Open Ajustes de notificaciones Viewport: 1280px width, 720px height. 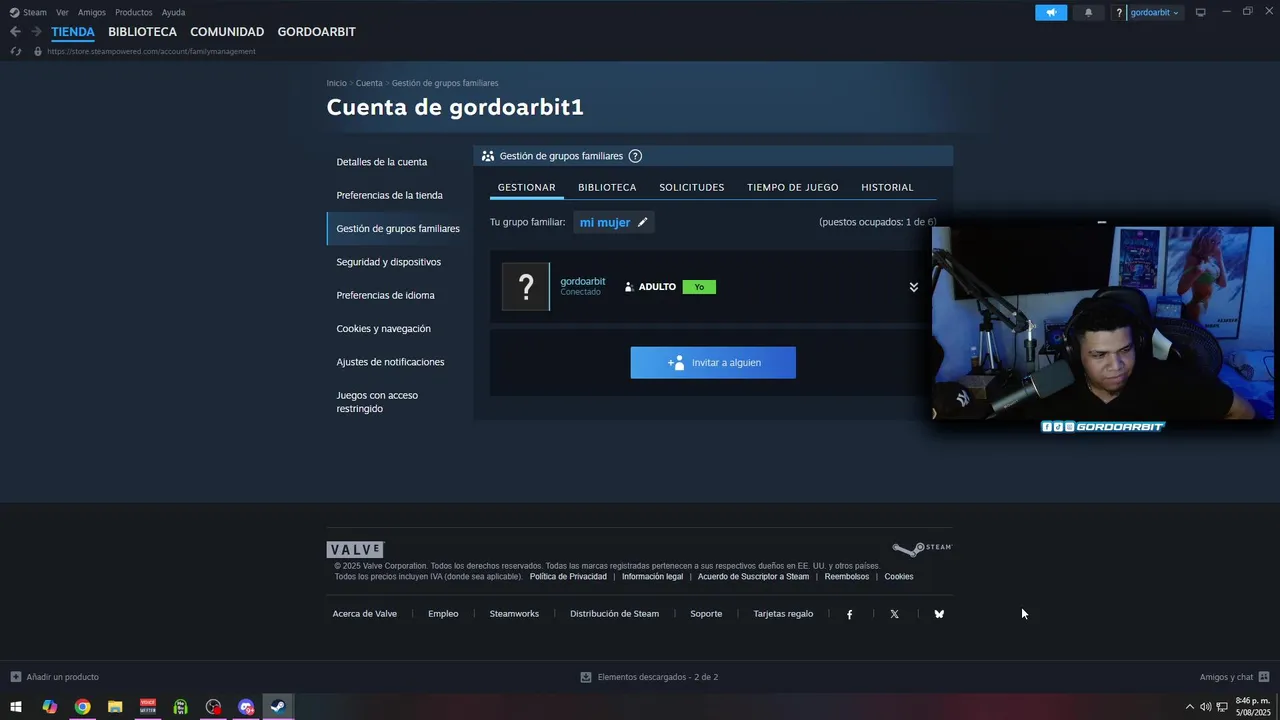pyautogui.click(x=390, y=362)
